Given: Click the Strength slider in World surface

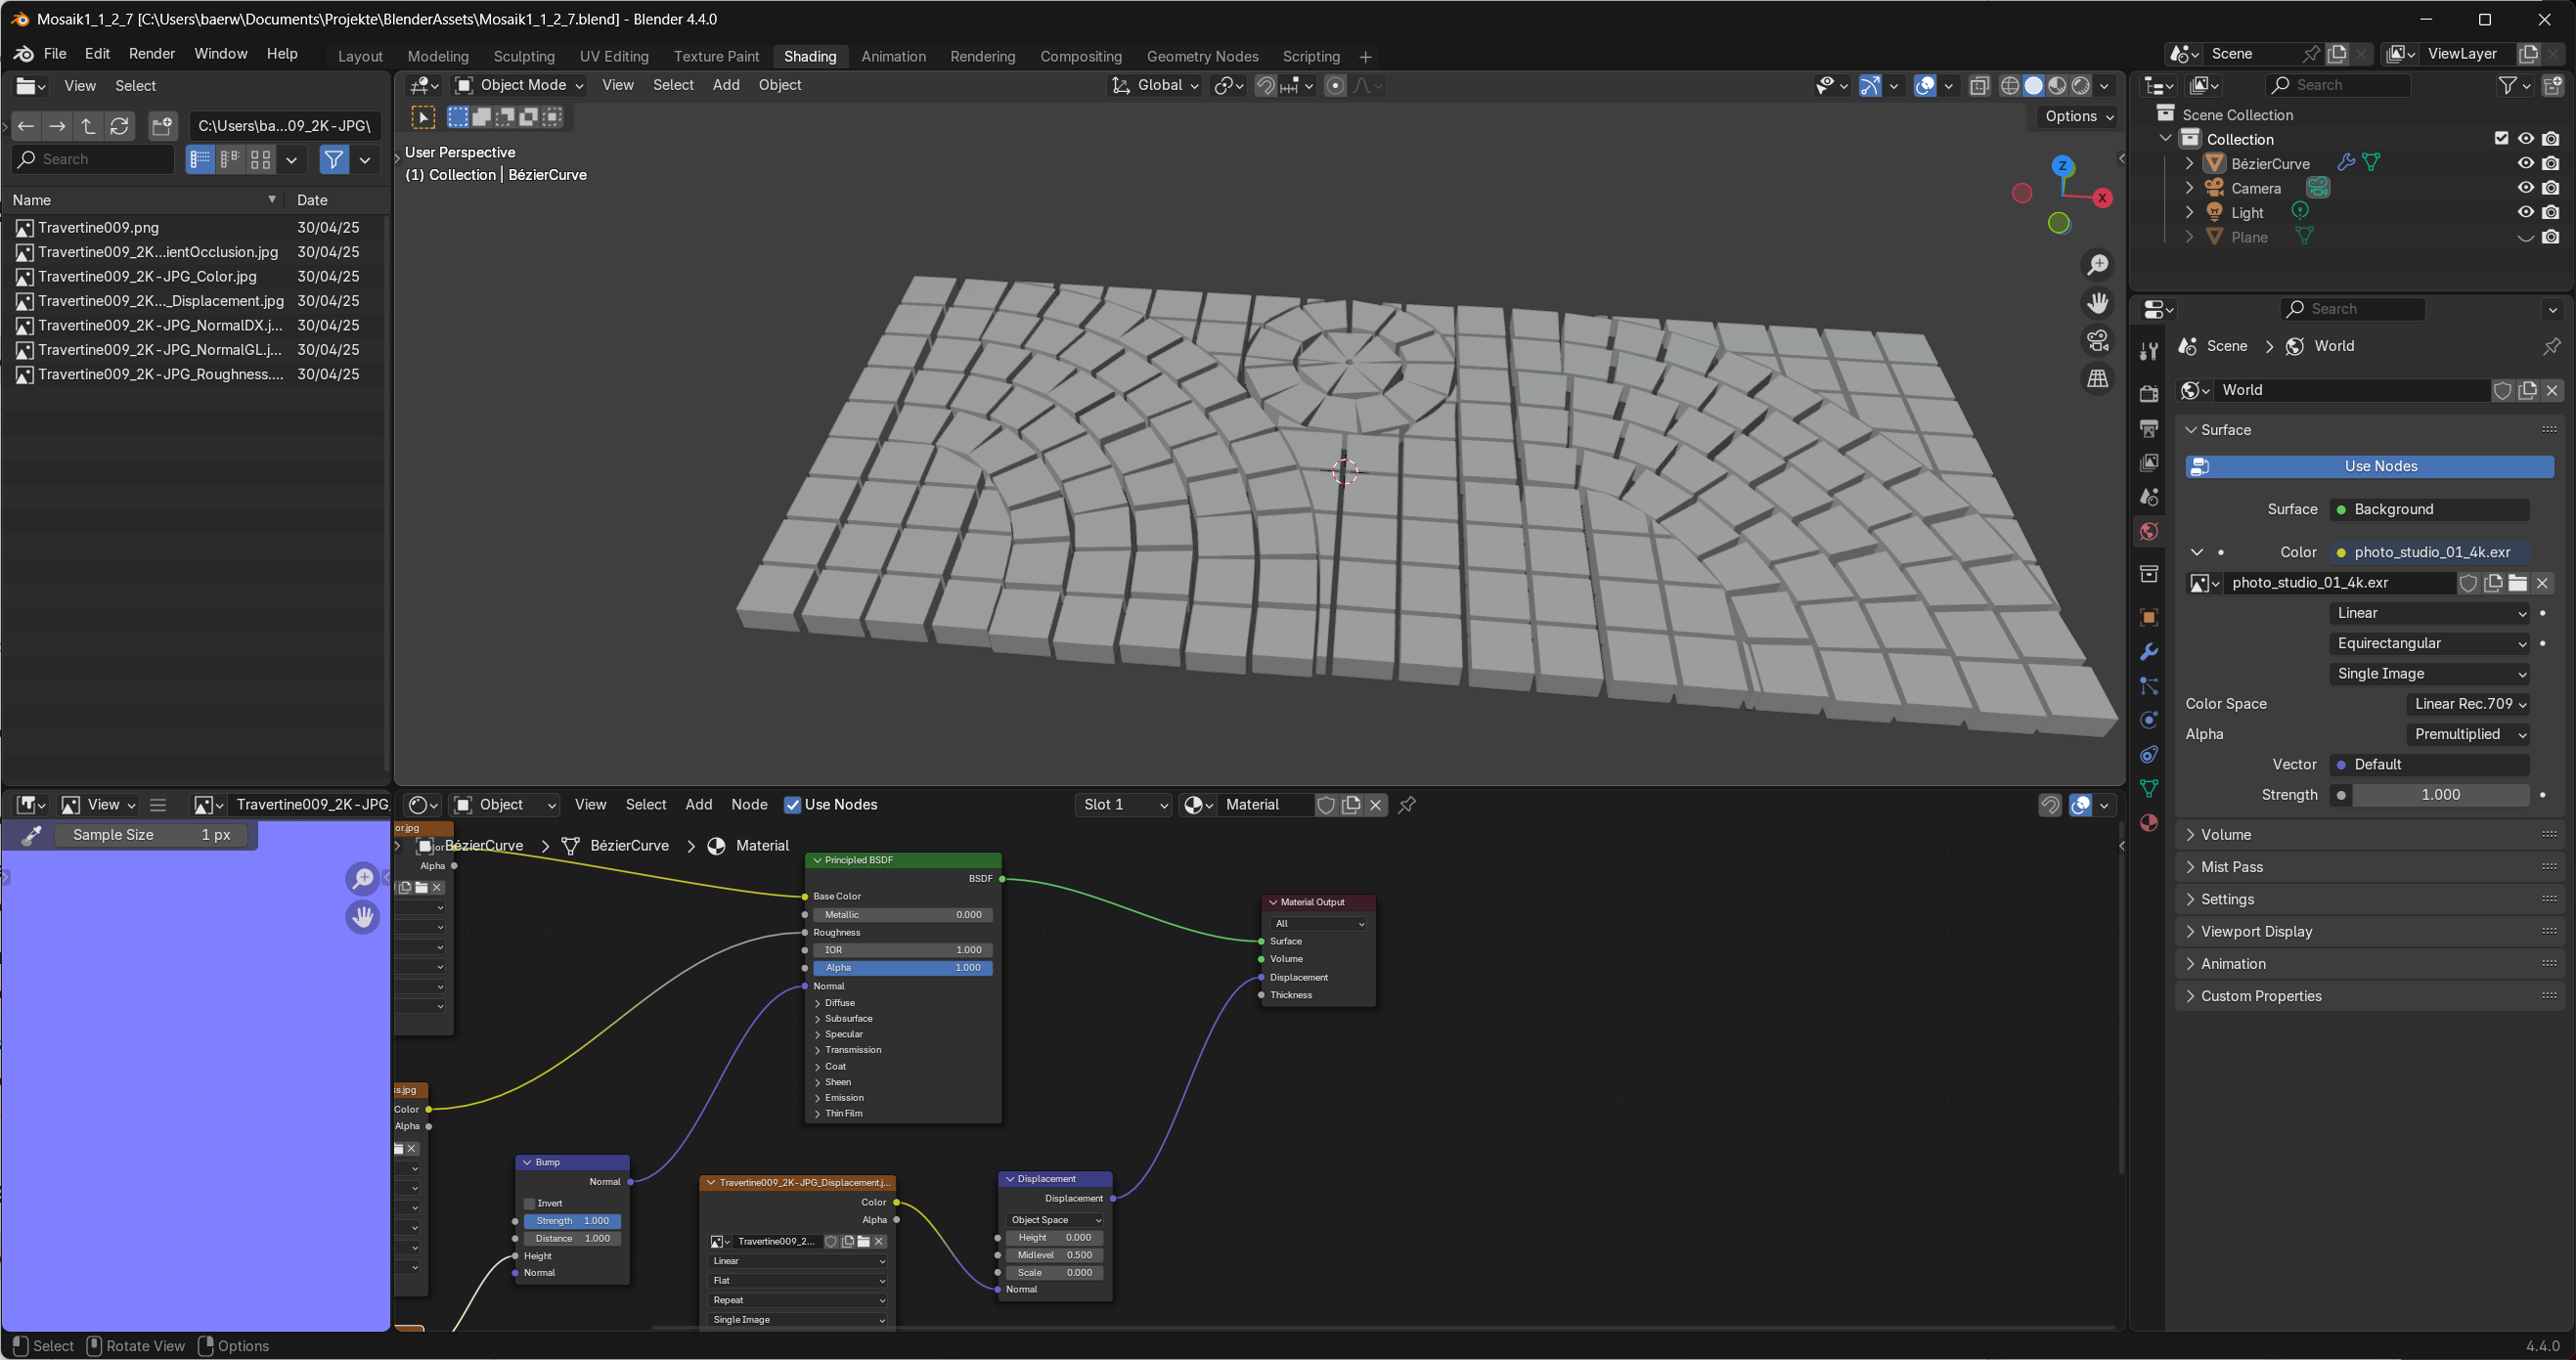Looking at the screenshot, I should point(2440,795).
